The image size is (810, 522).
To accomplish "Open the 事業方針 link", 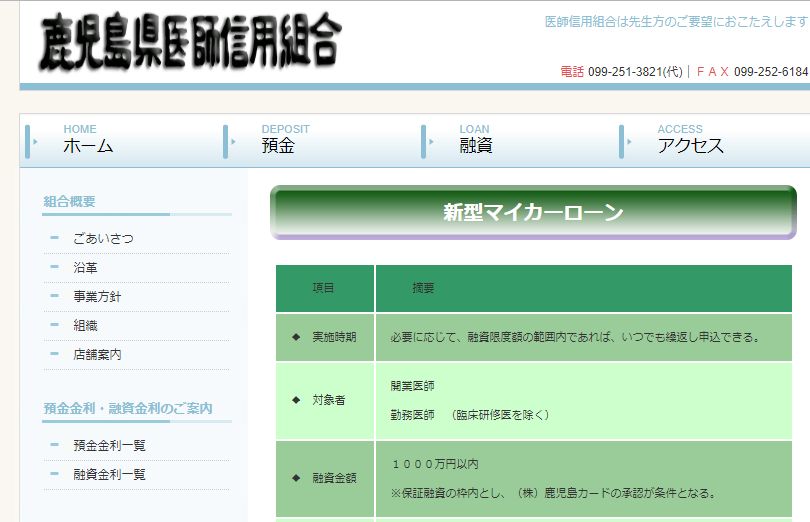I will click(97, 297).
